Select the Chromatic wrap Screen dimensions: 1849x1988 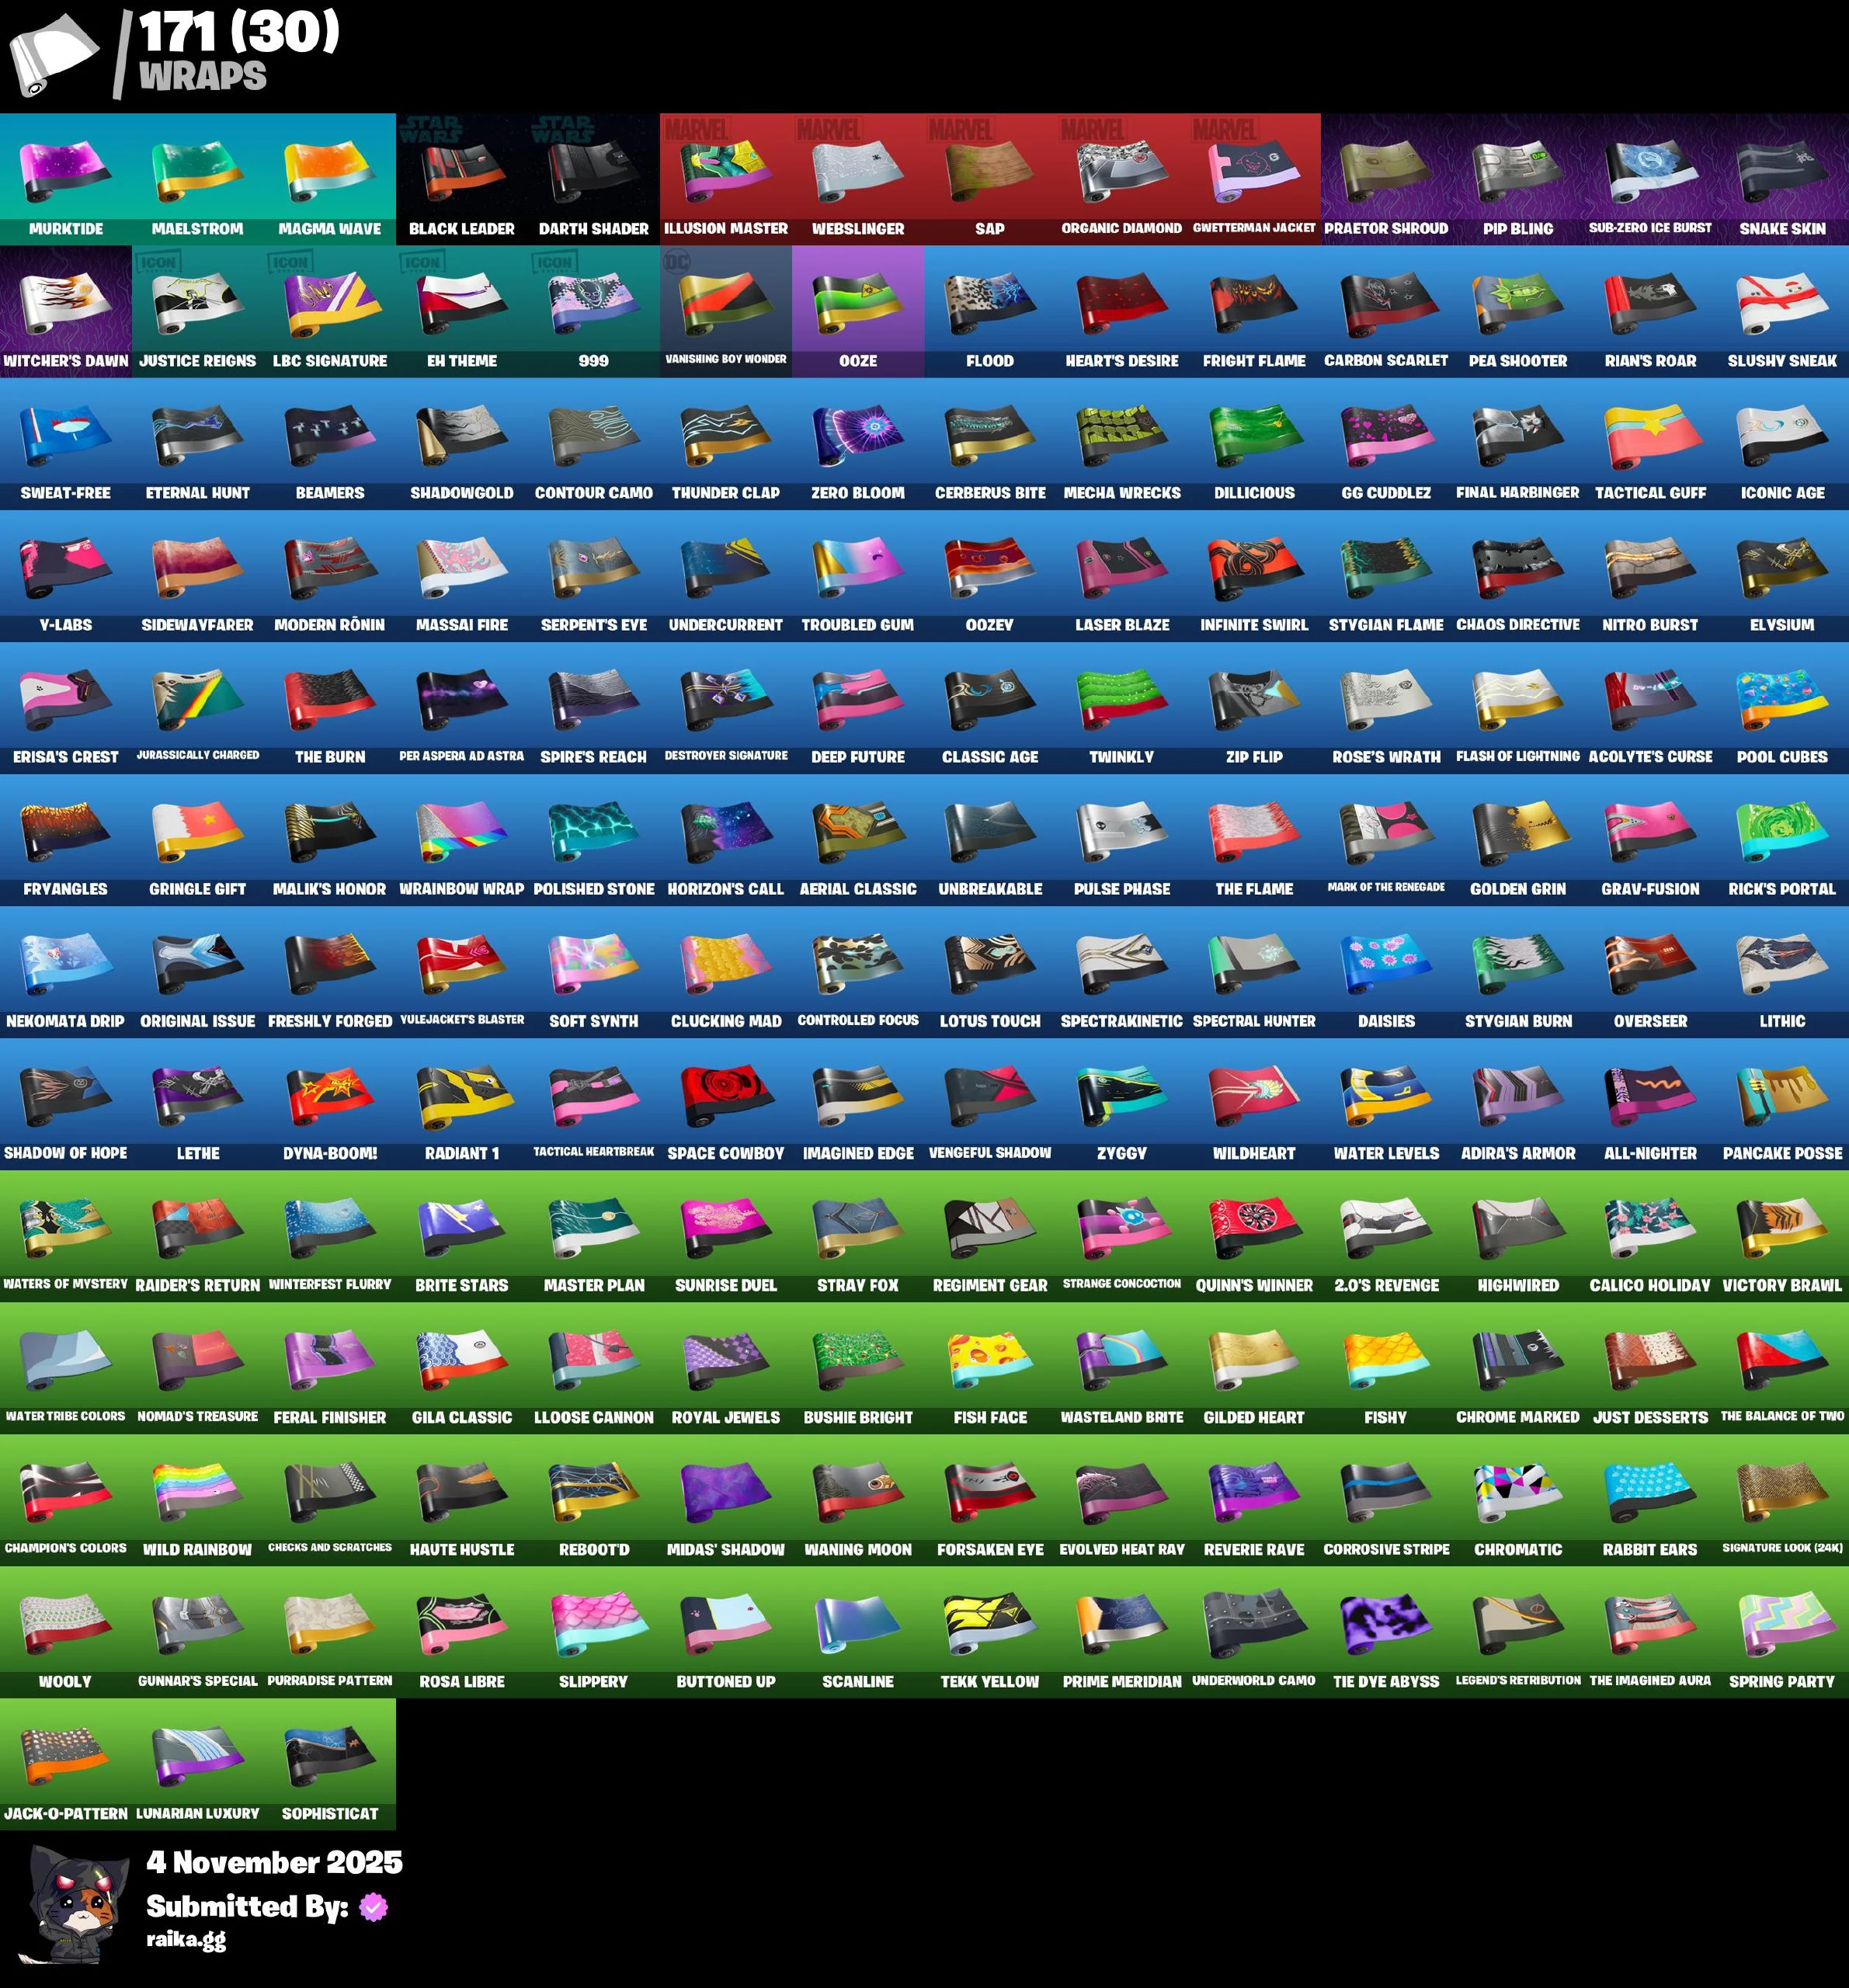(x=1518, y=1492)
